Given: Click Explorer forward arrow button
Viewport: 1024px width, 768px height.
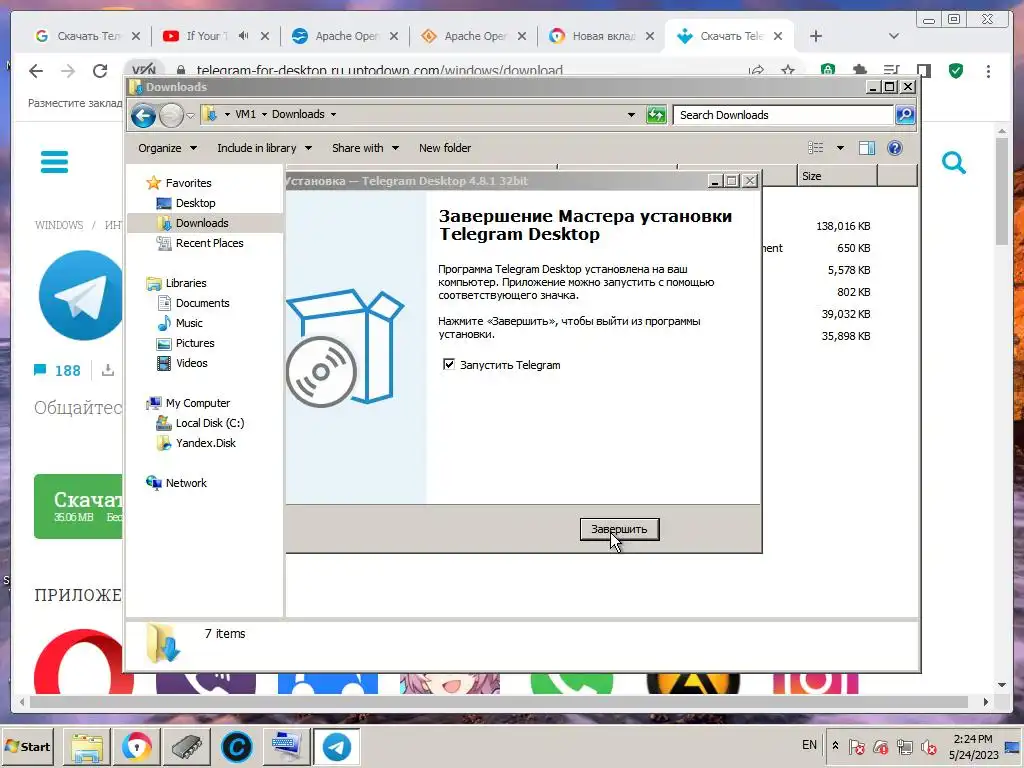Looking at the screenshot, I should click(170, 116).
